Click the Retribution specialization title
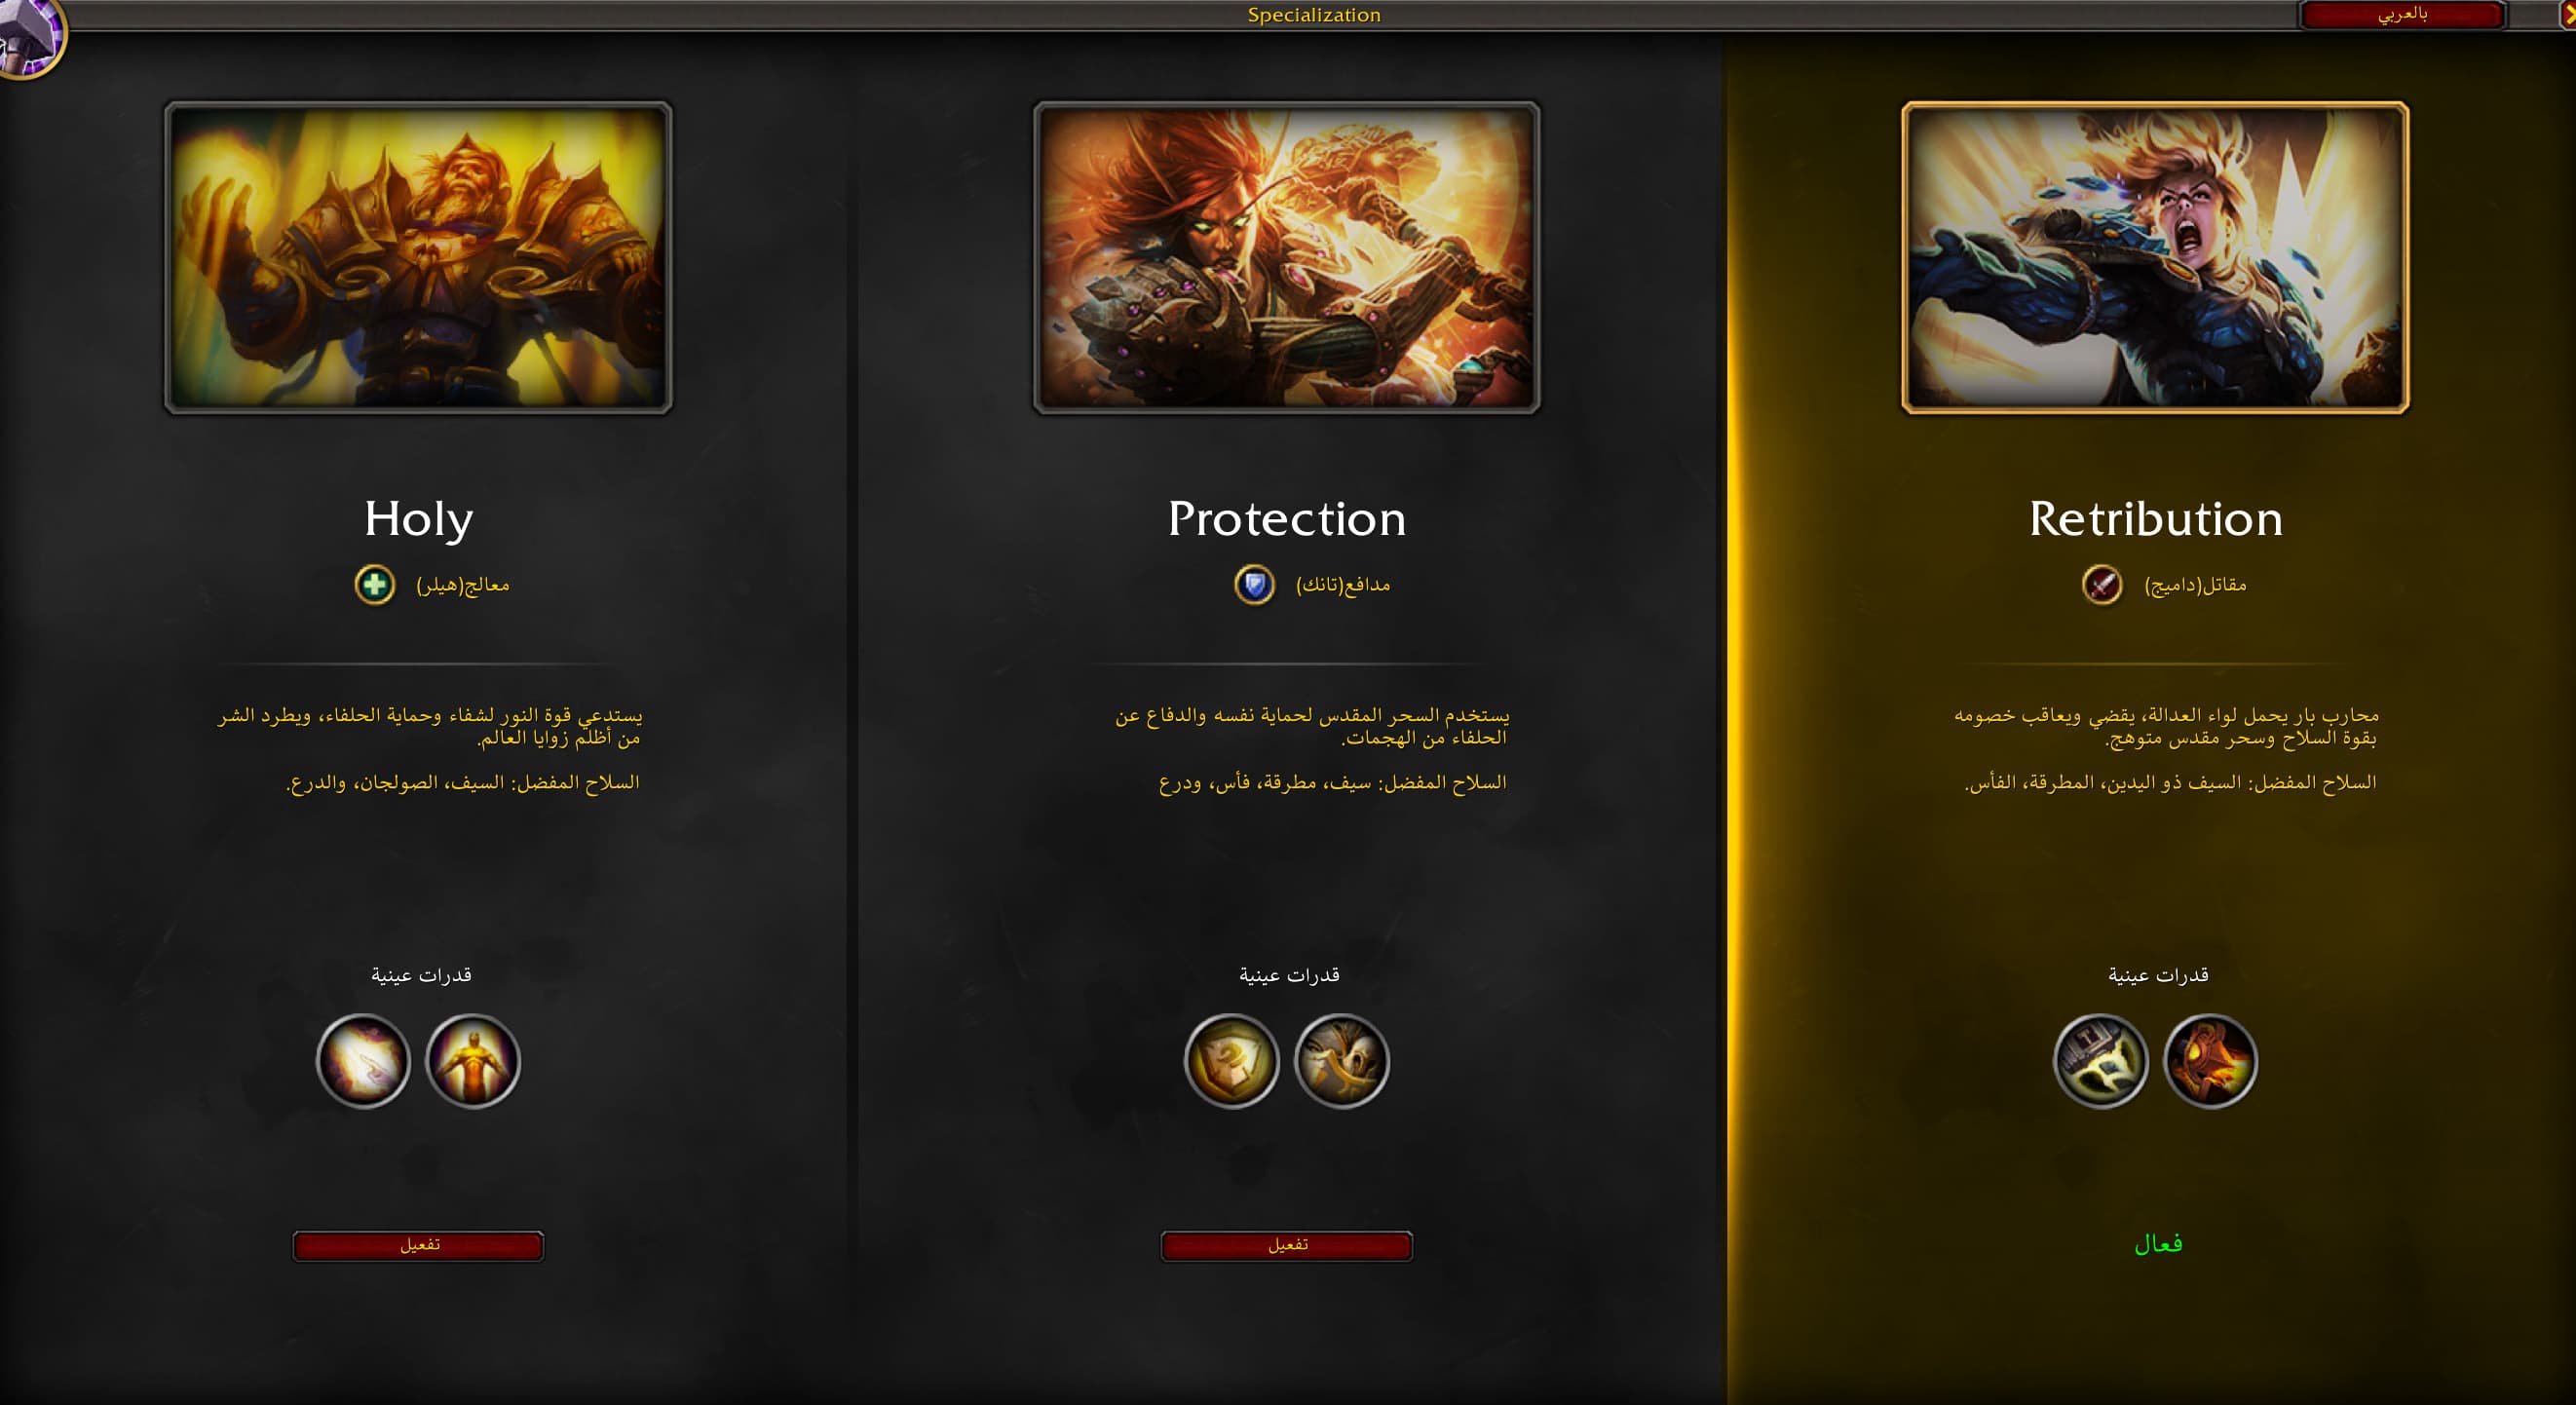Image resolution: width=2576 pixels, height=1405 pixels. pyautogui.click(x=2156, y=519)
